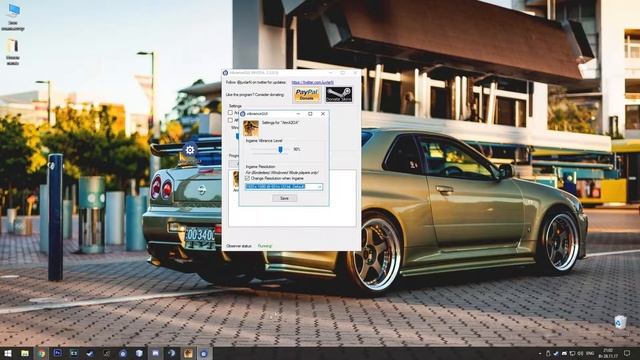The image size is (640, 360).
Task: Switch the ENG input language
Action: [590, 353]
